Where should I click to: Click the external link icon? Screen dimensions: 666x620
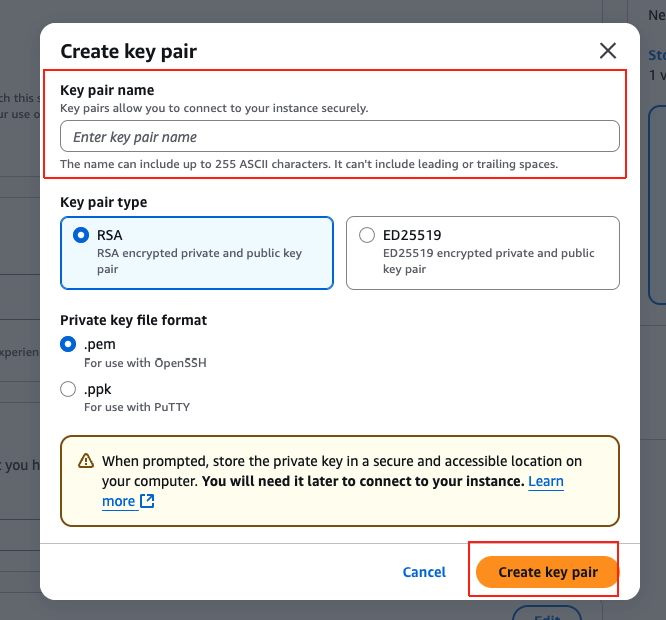(147, 501)
